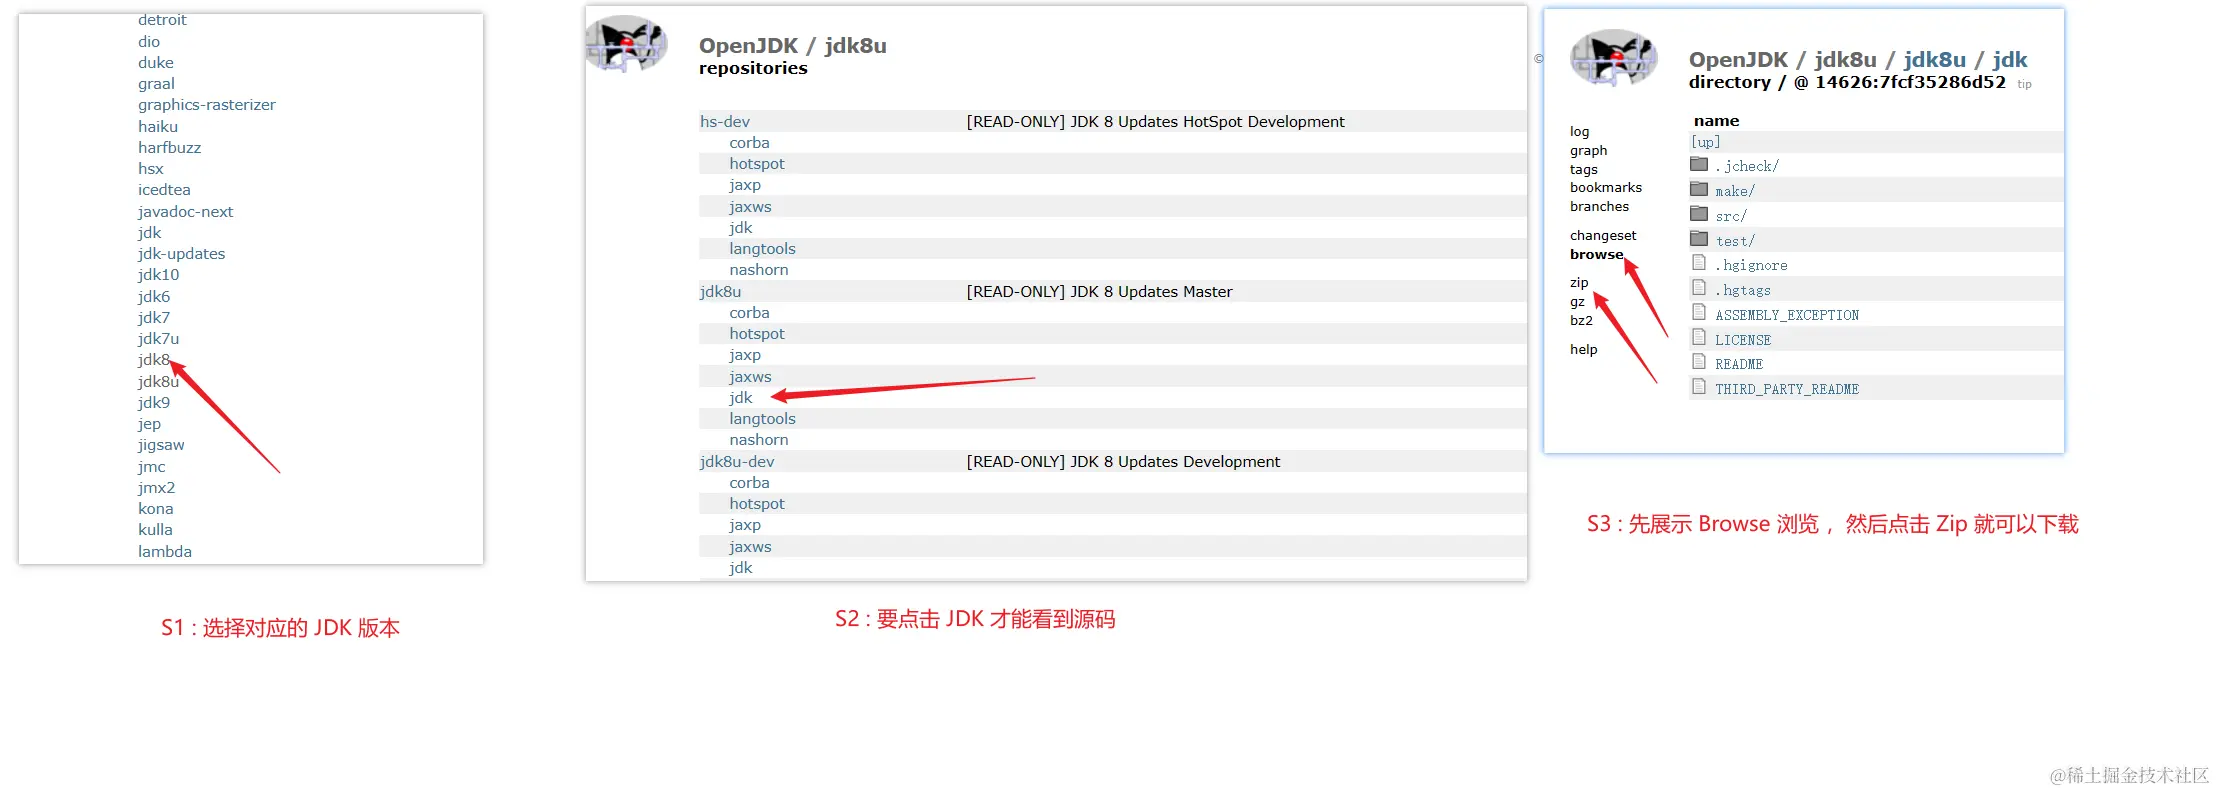Screen dimensions: 2216x792
Task: Open the jdk8u-dev repository group
Action: point(737,462)
